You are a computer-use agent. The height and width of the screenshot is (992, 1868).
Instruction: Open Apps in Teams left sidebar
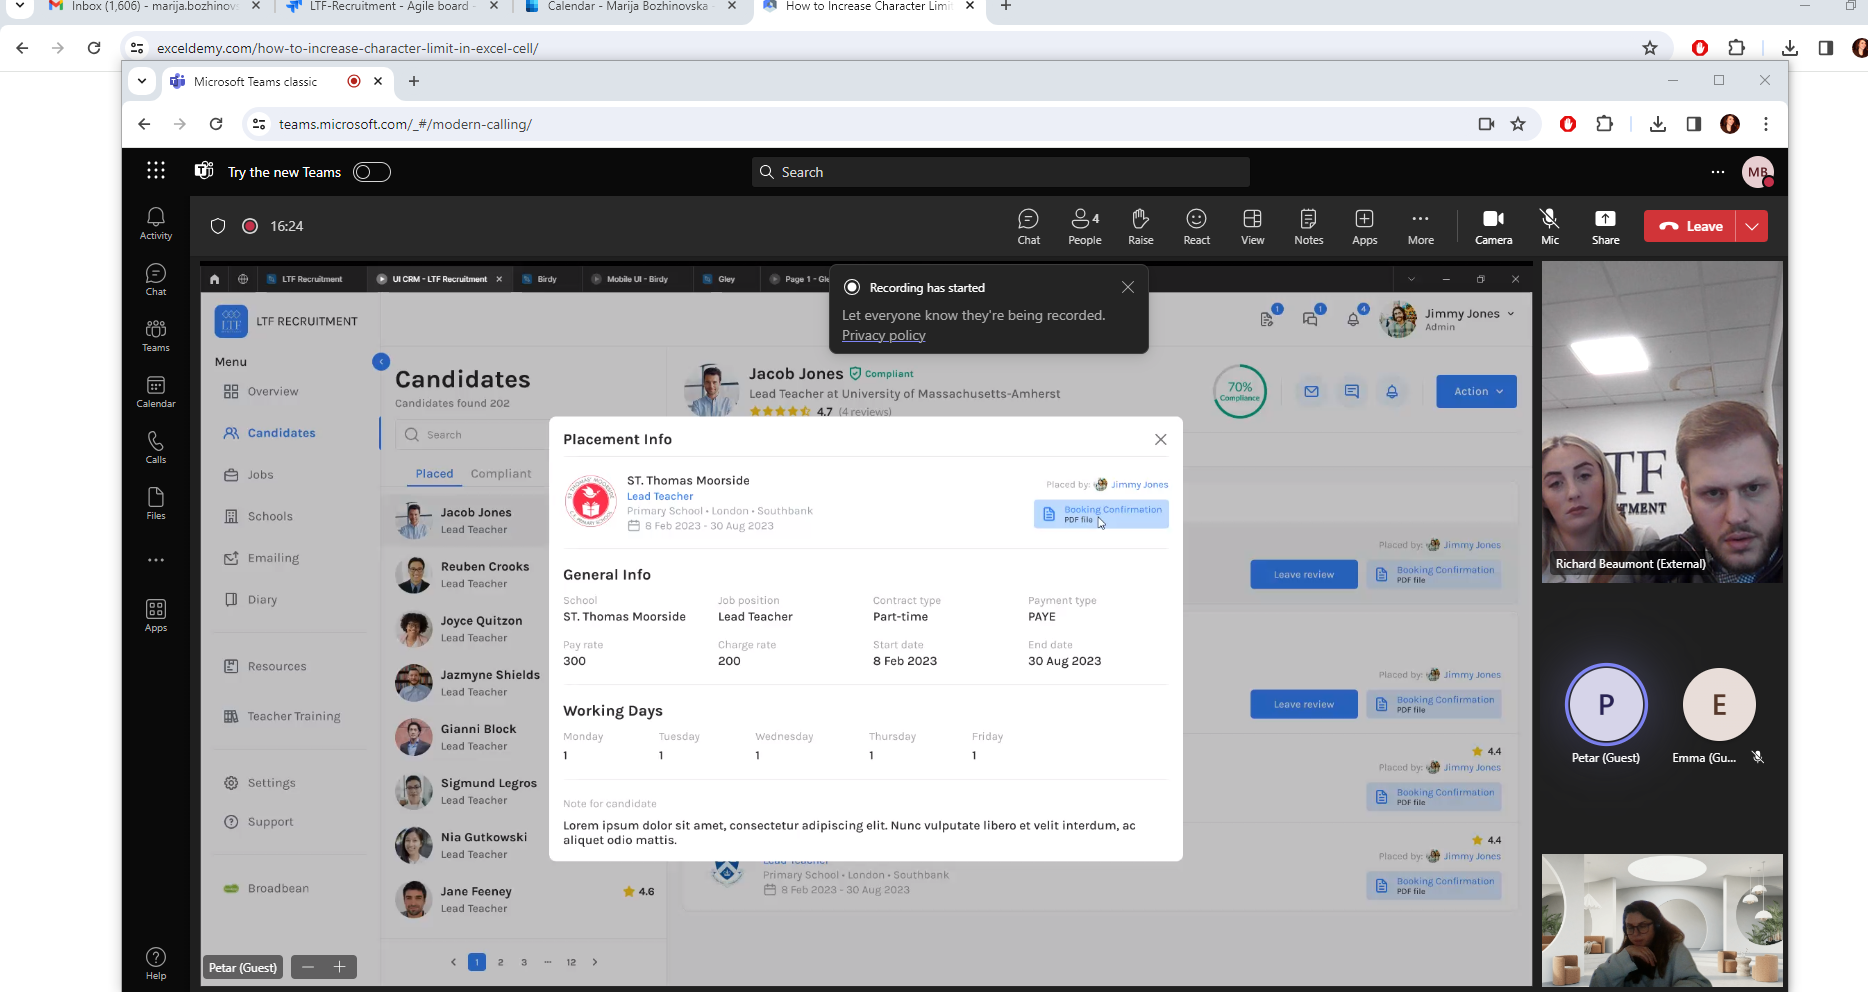point(156,616)
